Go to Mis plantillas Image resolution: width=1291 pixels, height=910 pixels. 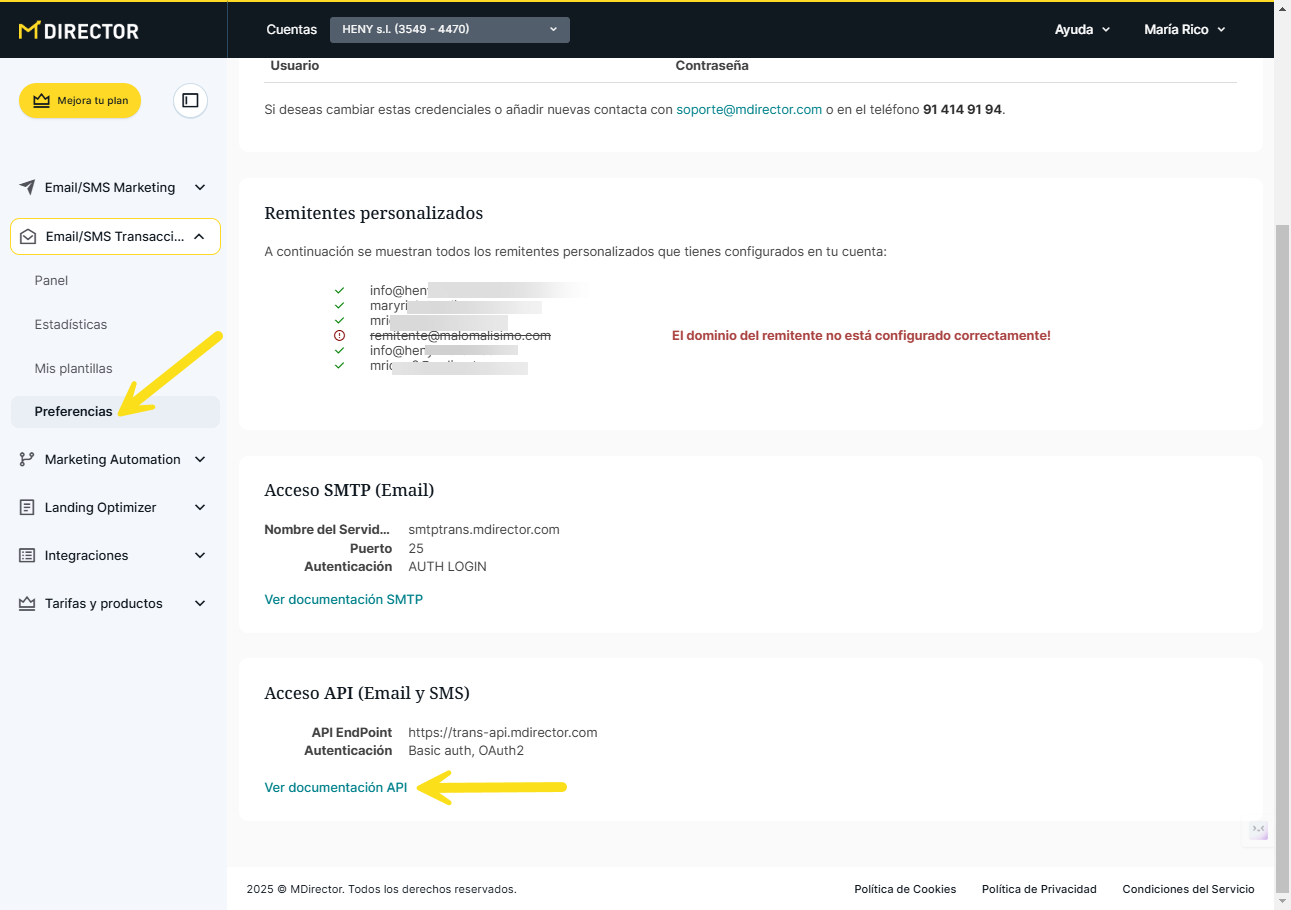pos(73,368)
